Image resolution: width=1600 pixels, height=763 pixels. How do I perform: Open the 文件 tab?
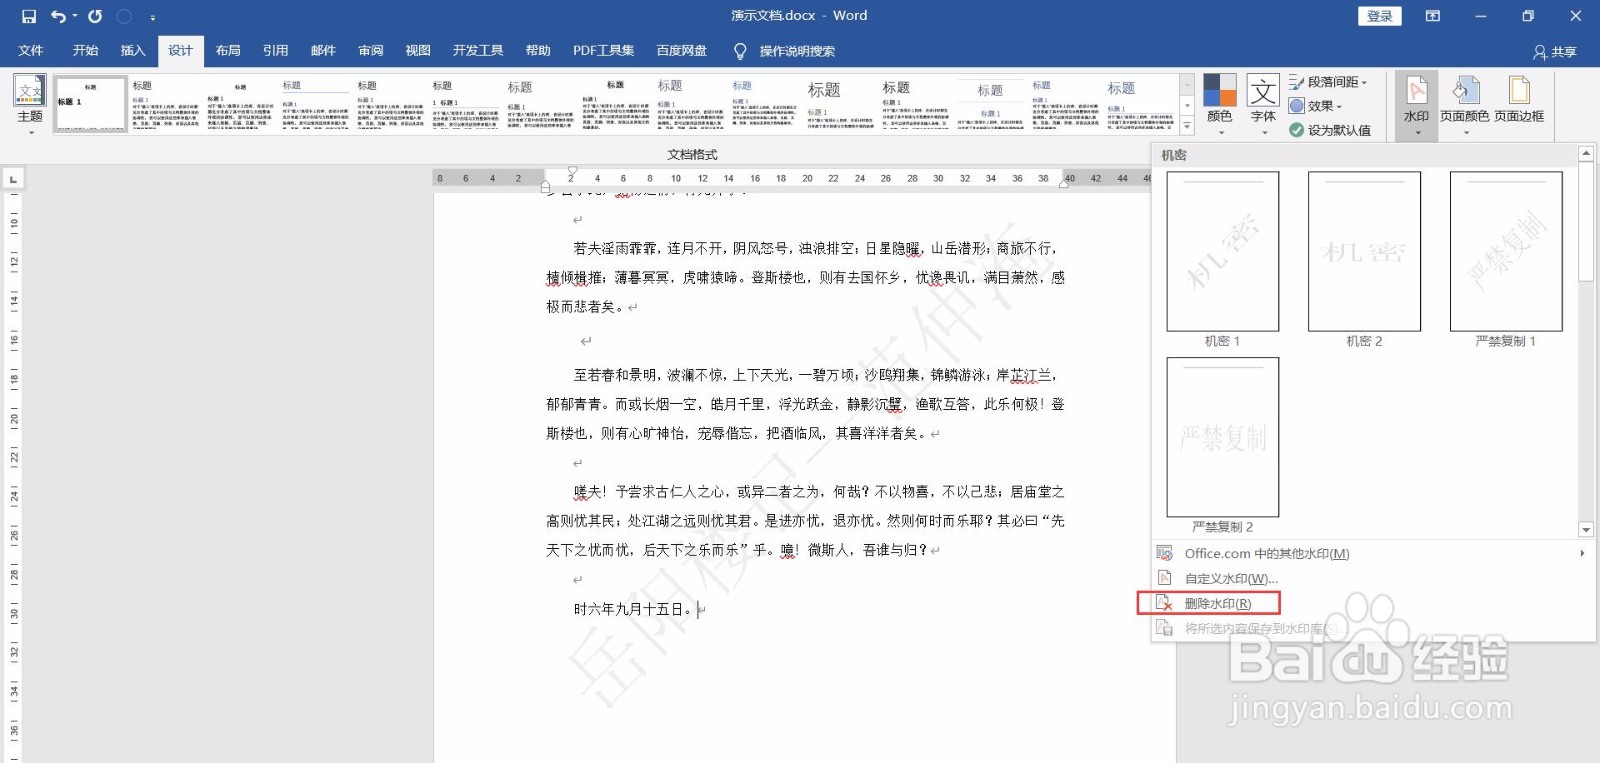[31, 51]
